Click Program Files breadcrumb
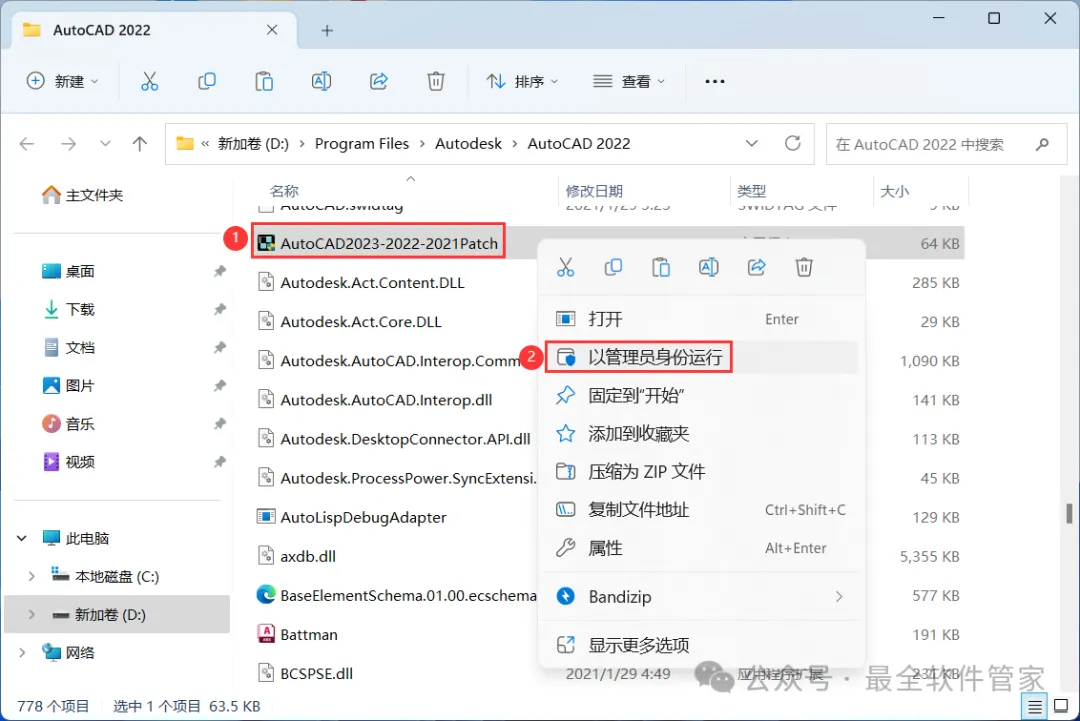The height and width of the screenshot is (721, 1080). [362, 143]
